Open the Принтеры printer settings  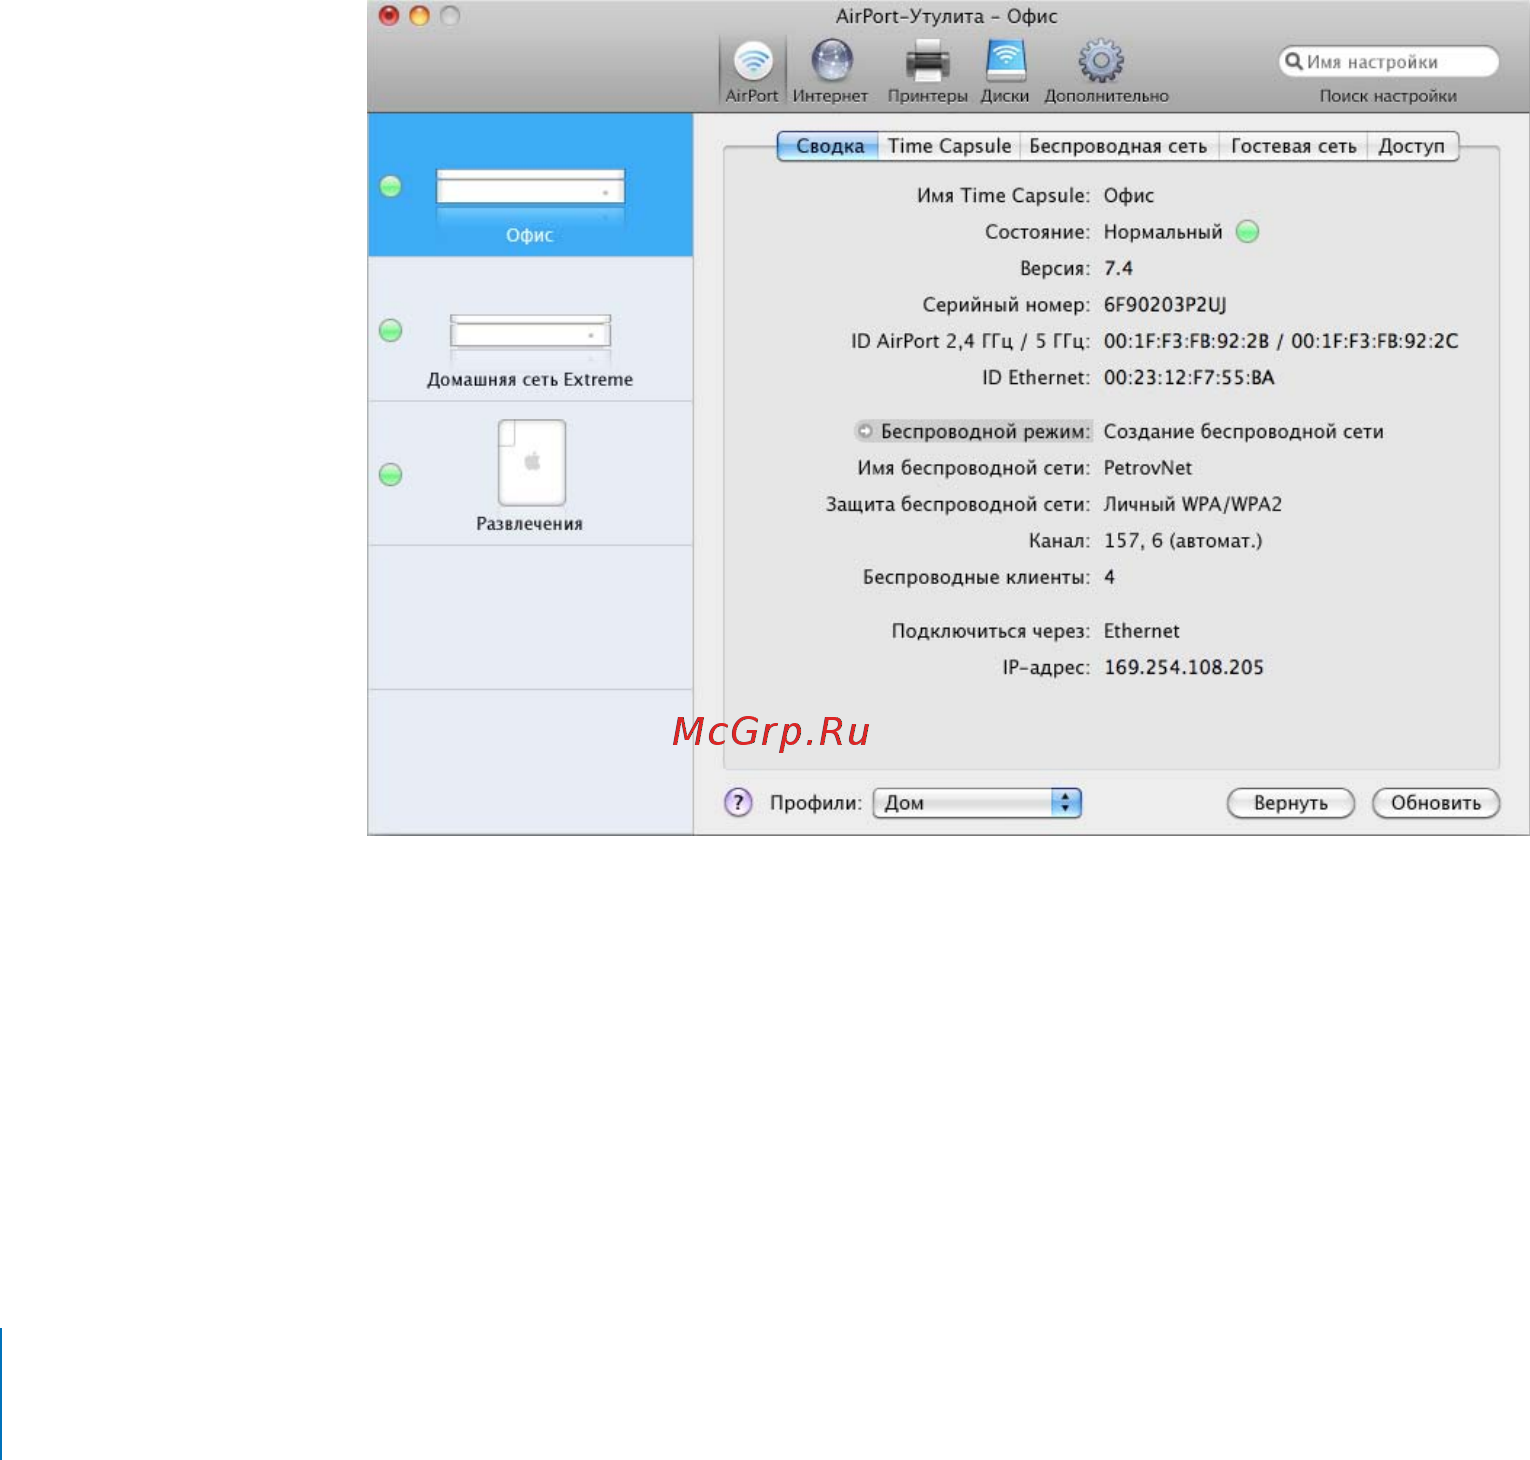pos(927,71)
